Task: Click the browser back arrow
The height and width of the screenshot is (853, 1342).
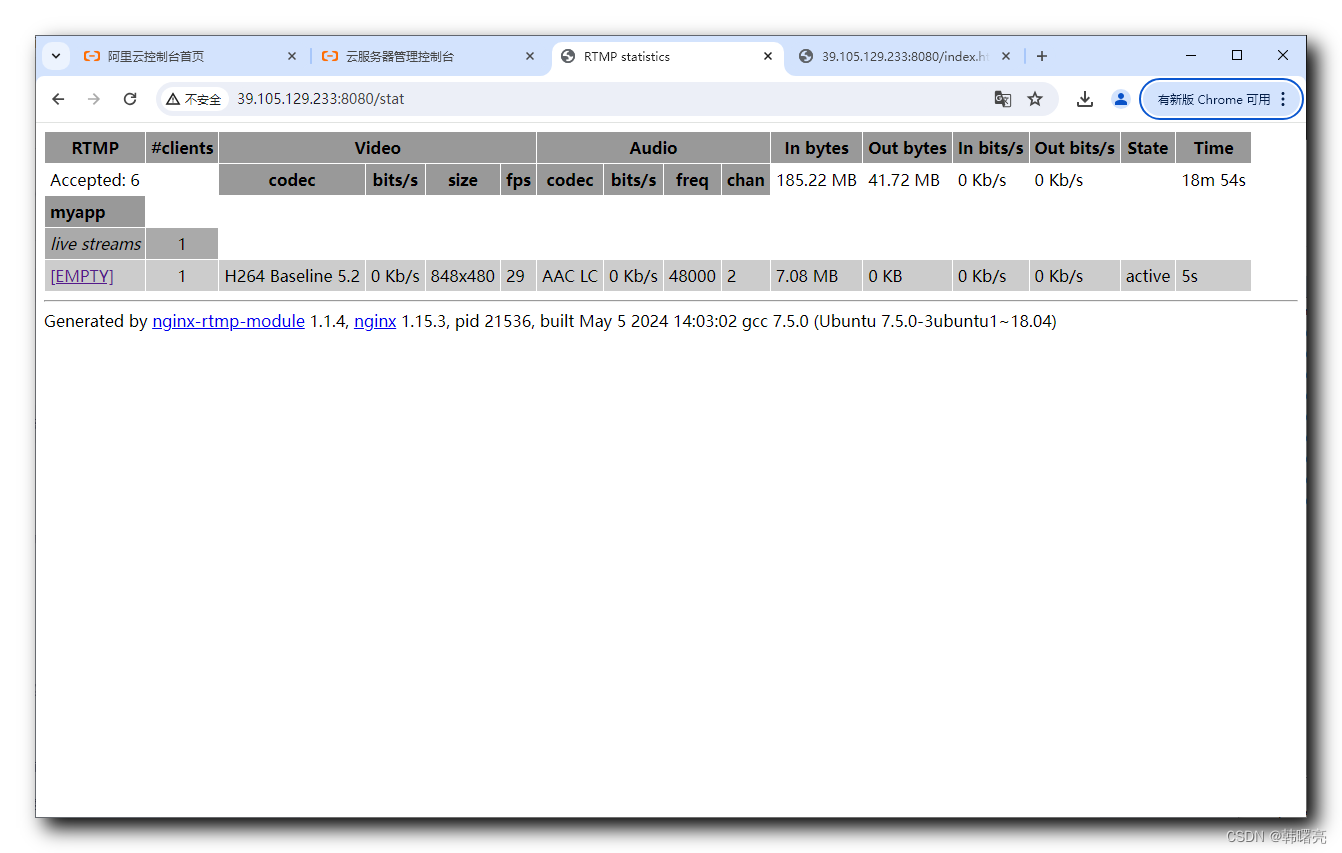Action: [58, 99]
